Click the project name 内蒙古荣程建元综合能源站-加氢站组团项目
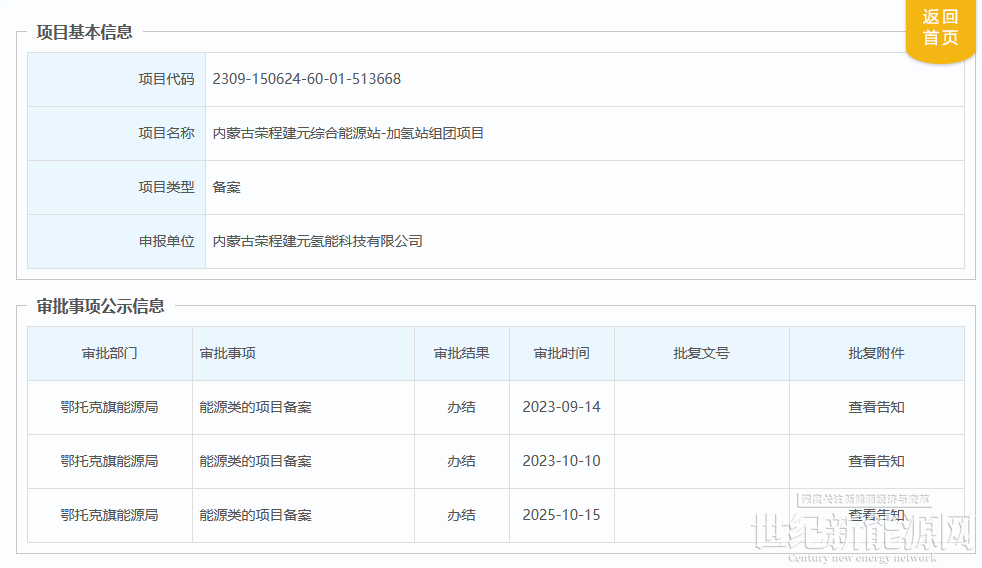Viewport: 982px width, 568px height. point(348,133)
